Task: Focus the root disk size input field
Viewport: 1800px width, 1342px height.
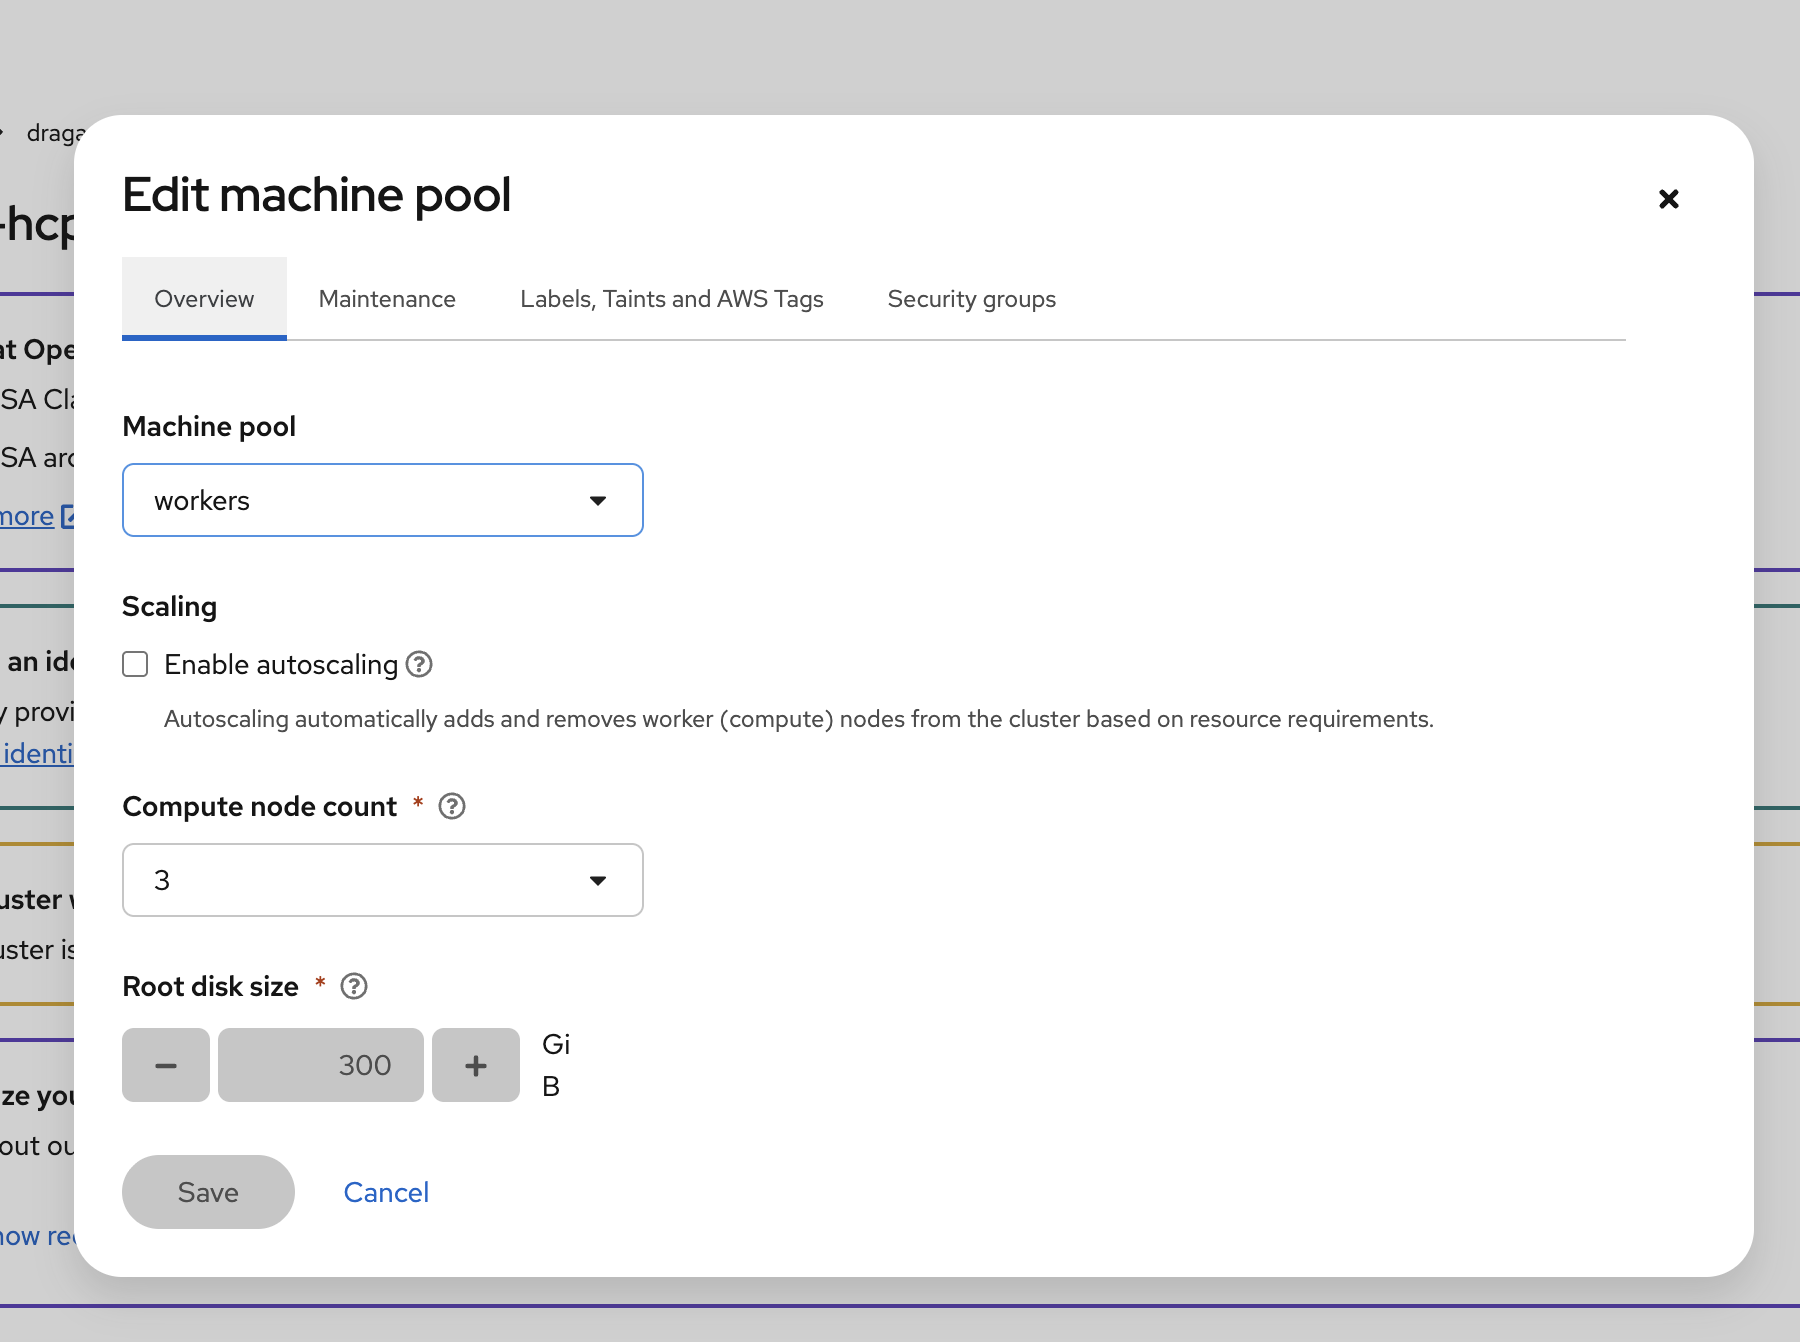Action: coord(320,1065)
